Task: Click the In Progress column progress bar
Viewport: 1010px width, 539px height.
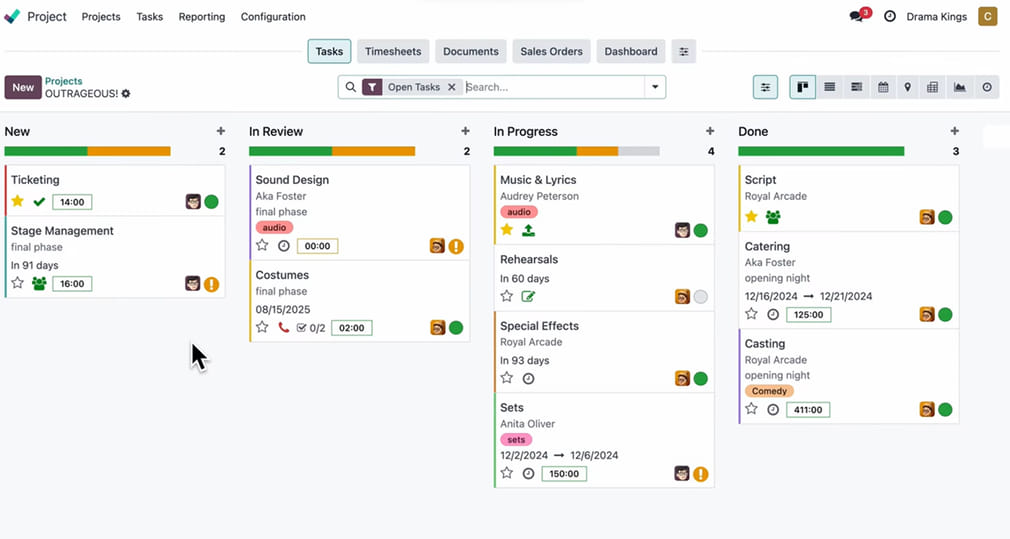Action: point(576,152)
